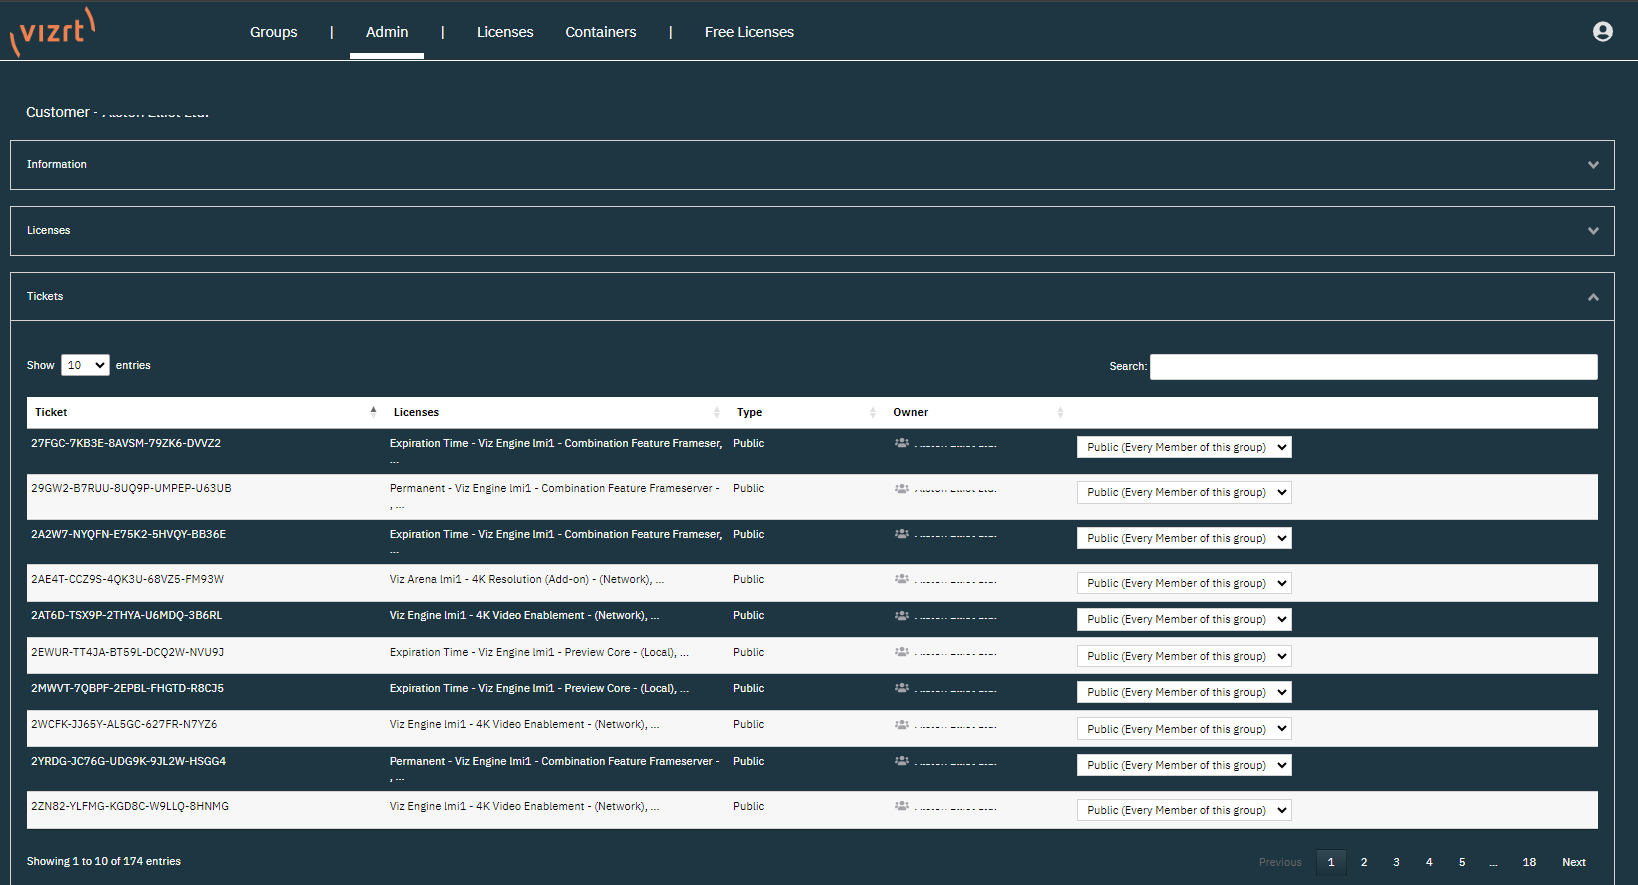
Task: Sort table by Owner column
Action: coord(1060,412)
